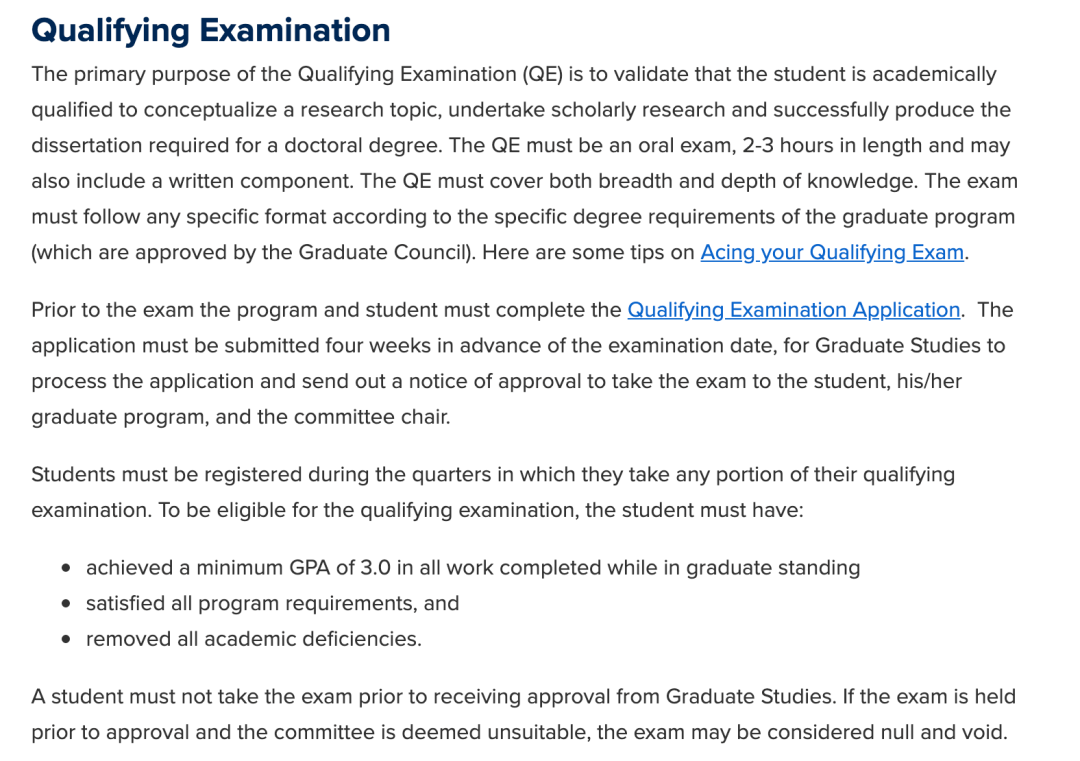Open the Qualifying Examination Application link

pos(793,310)
